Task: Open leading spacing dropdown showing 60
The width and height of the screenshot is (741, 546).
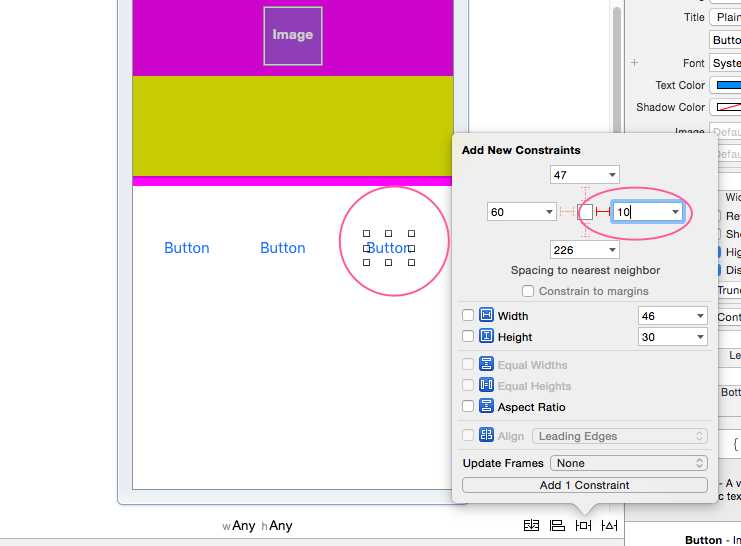Action: [549, 212]
